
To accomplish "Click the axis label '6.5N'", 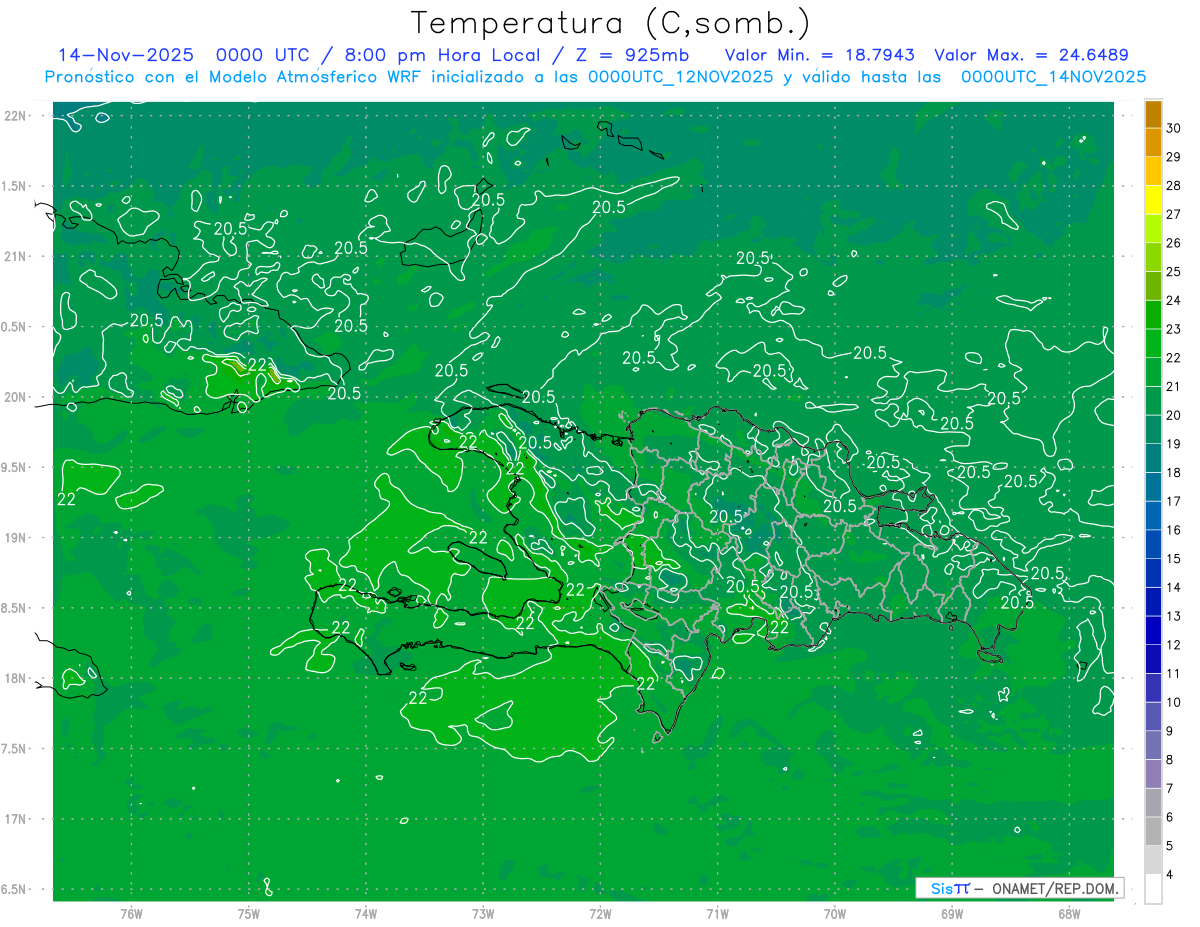I will point(14,889).
